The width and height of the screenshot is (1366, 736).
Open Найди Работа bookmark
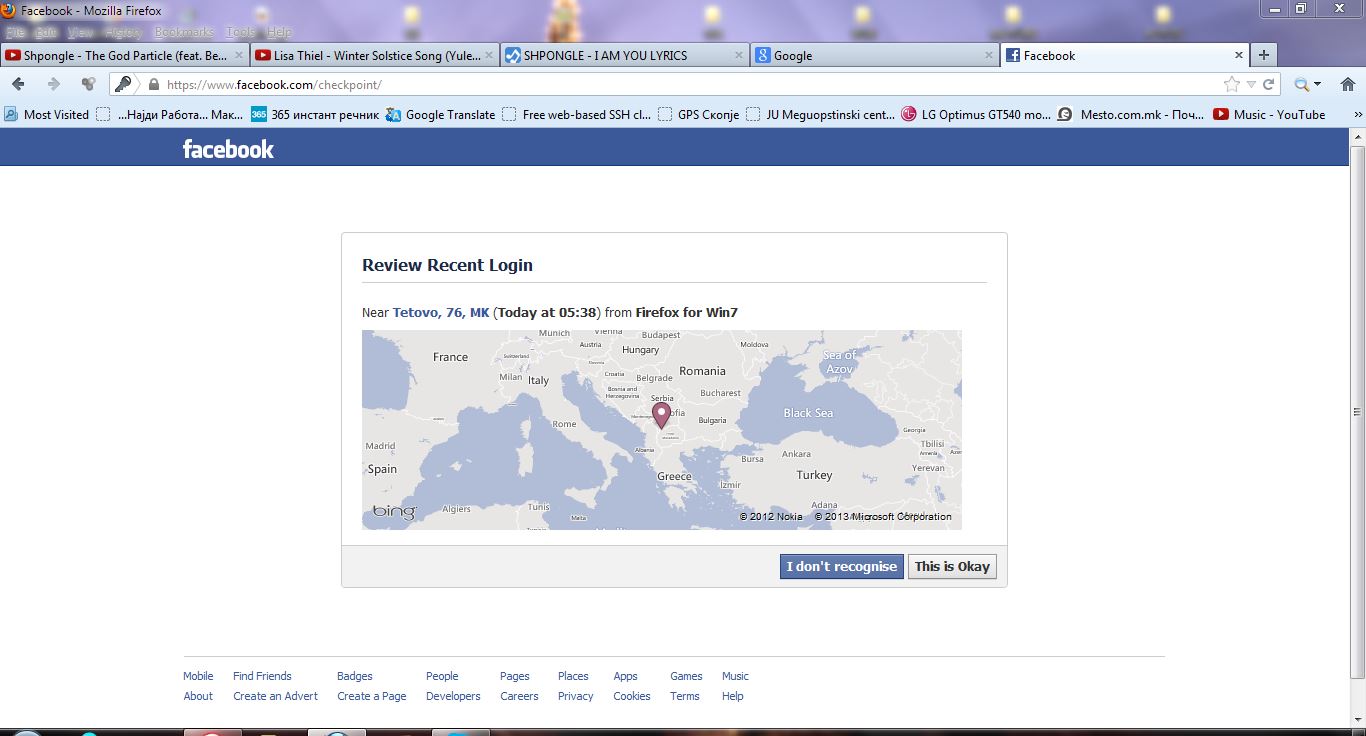[x=169, y=114]
